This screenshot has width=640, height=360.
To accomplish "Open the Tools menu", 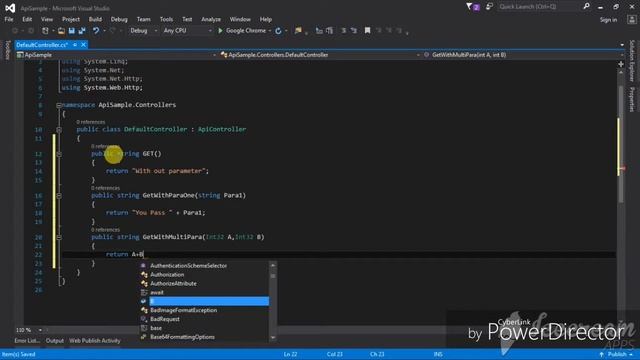I will pos(166,19).
